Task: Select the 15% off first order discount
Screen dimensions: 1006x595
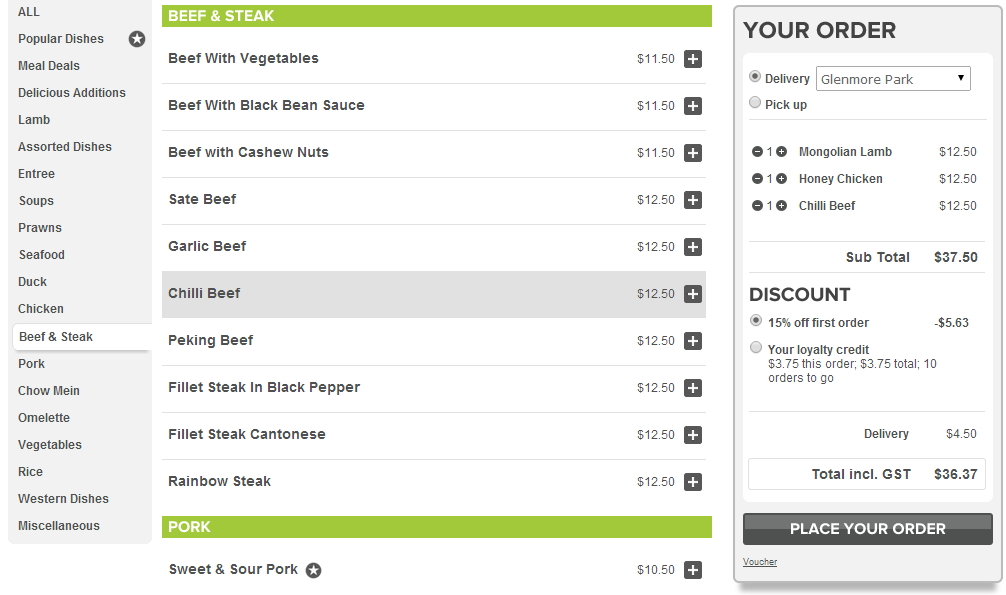Action: (756, 321)
